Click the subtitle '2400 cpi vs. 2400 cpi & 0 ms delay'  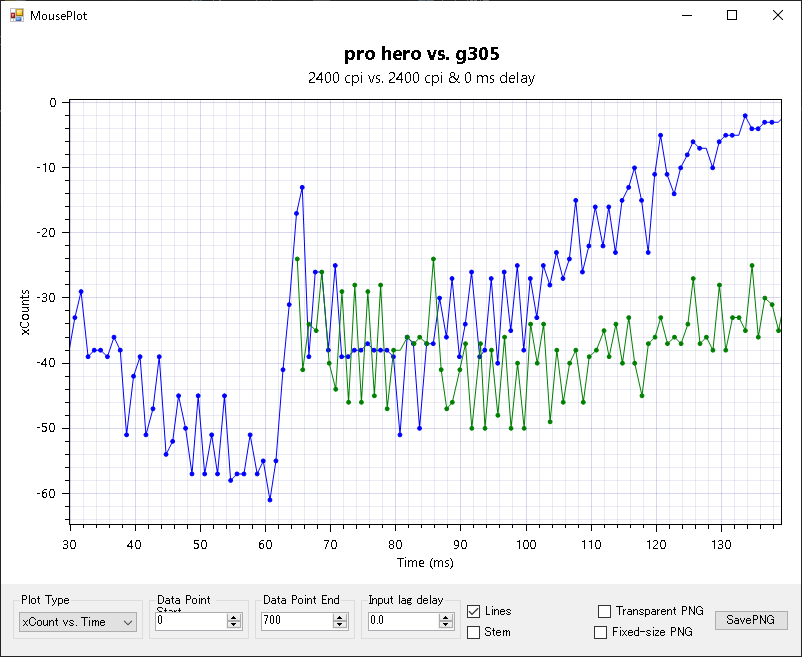(421, 78)
